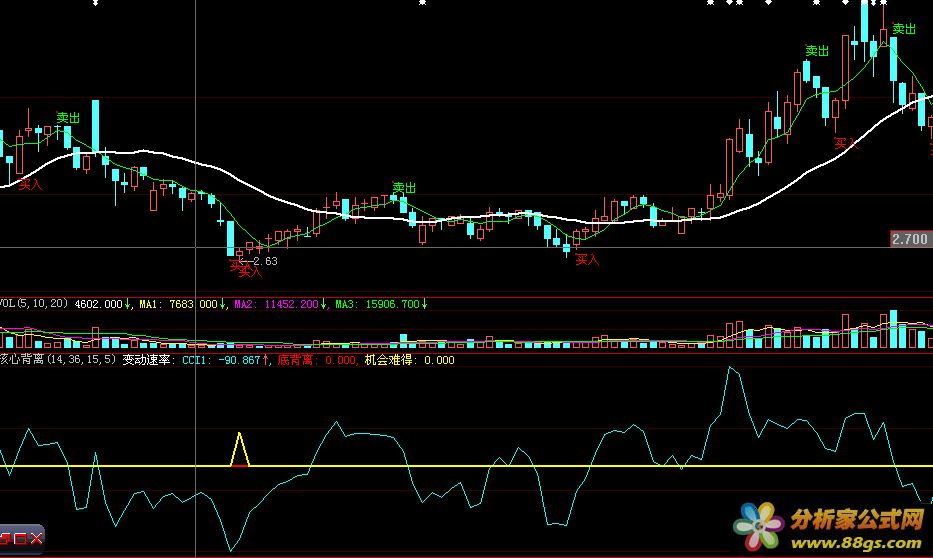Select the 核心背离(14,36,15,5) indicator title
The height and width of the screenshot is (558, 933).
pyautogui.click(x=58, y=359)
